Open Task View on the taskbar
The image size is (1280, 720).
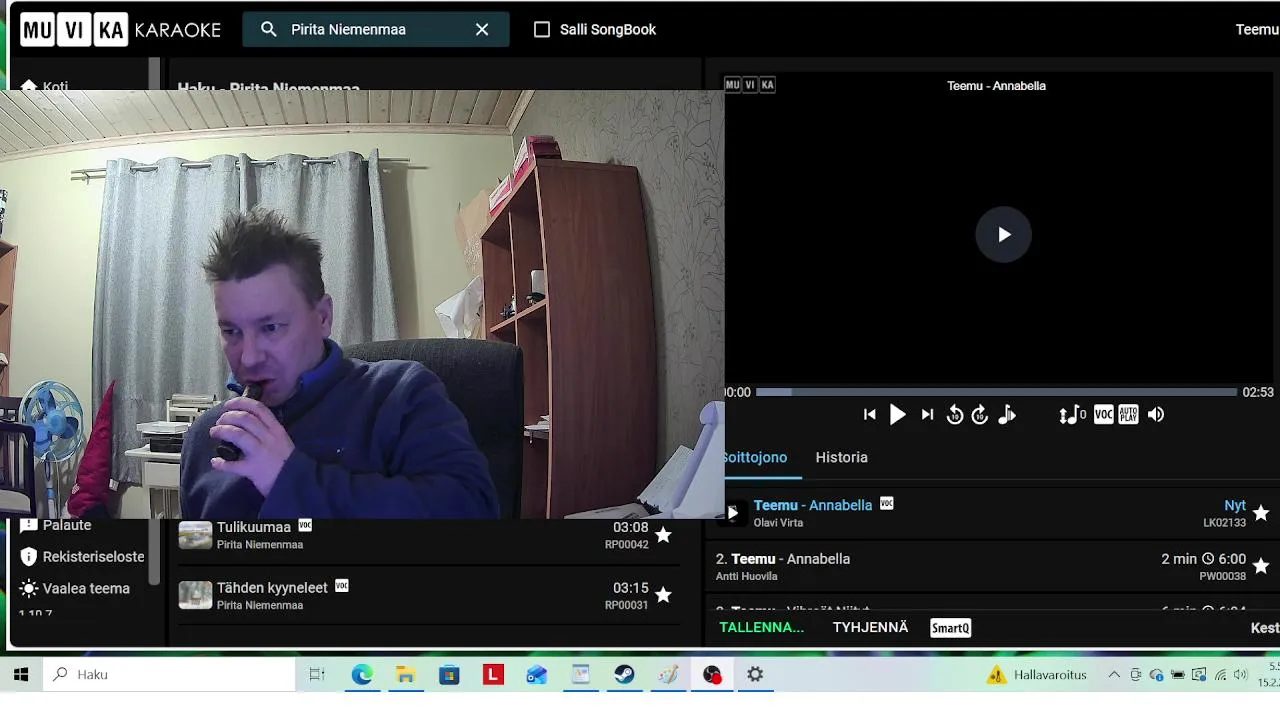click(x=317, y=675)
